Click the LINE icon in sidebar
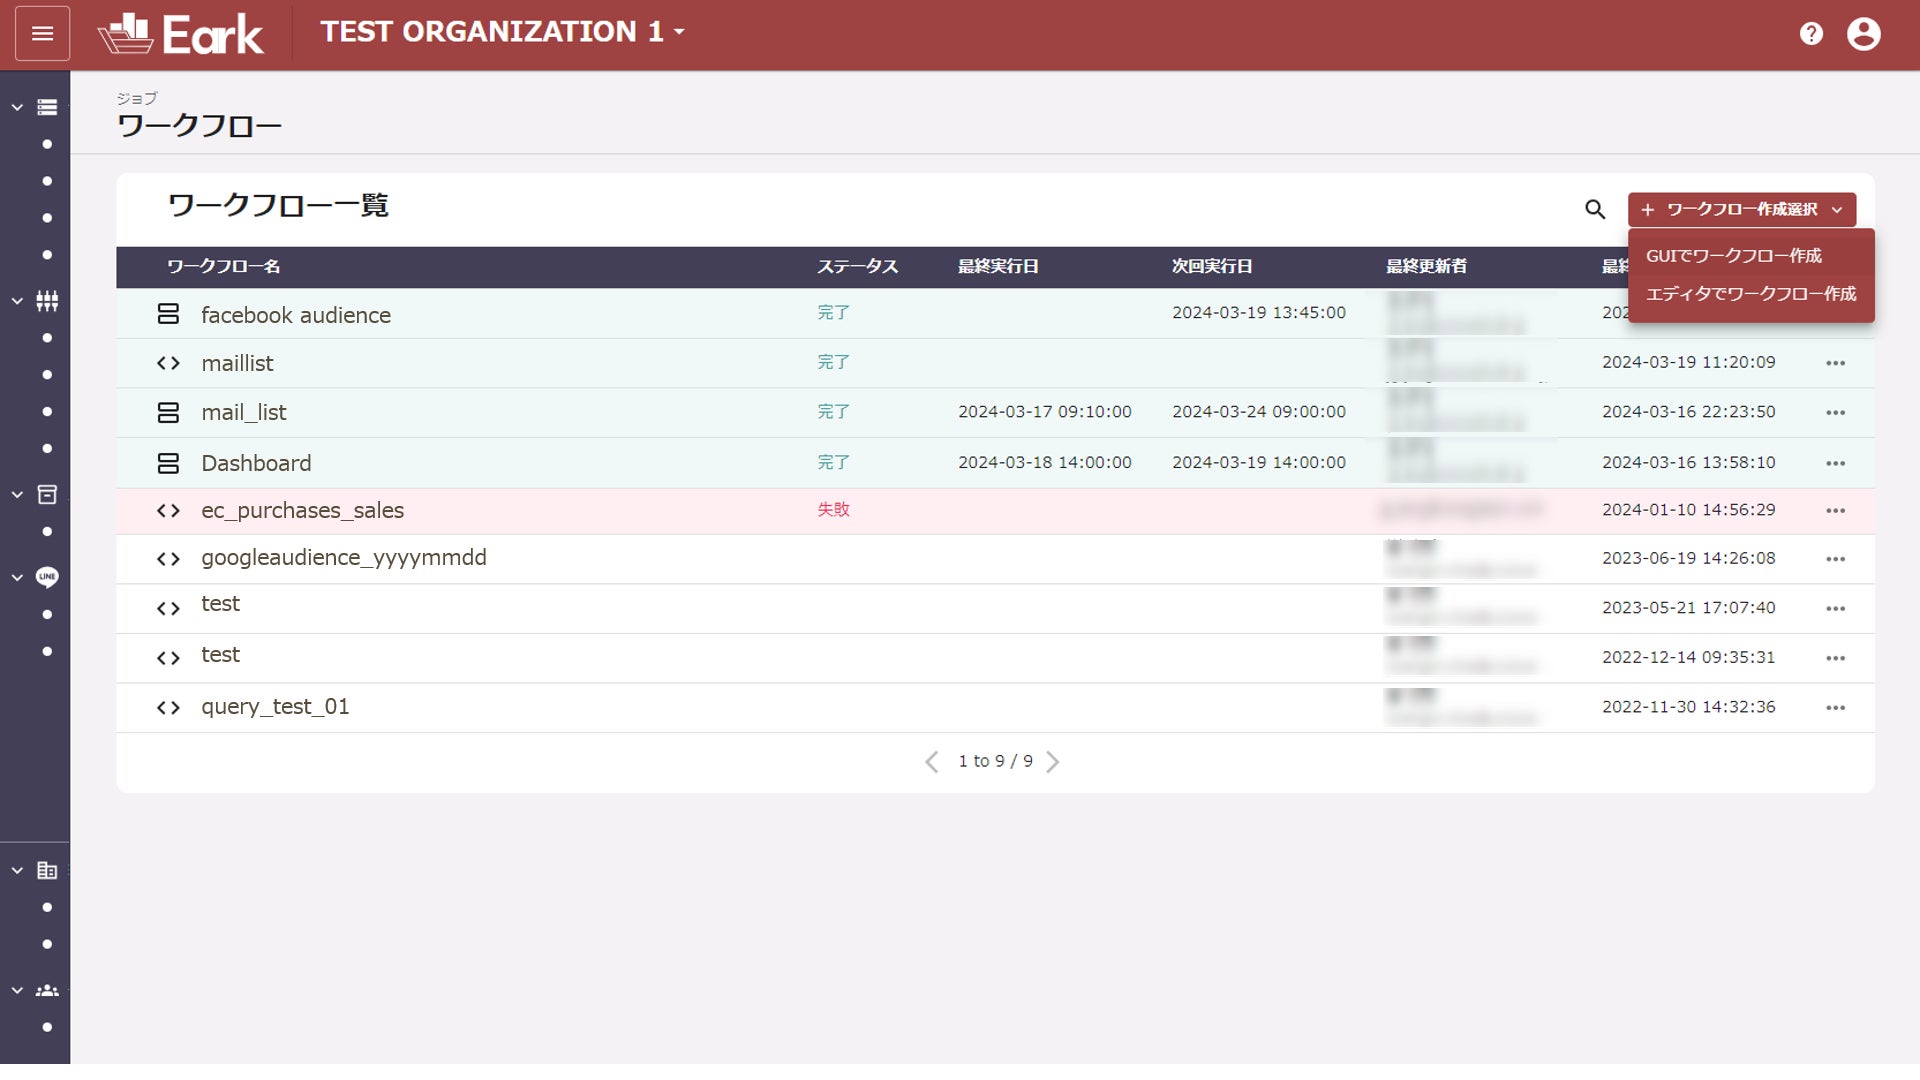 tap(47, 577)
